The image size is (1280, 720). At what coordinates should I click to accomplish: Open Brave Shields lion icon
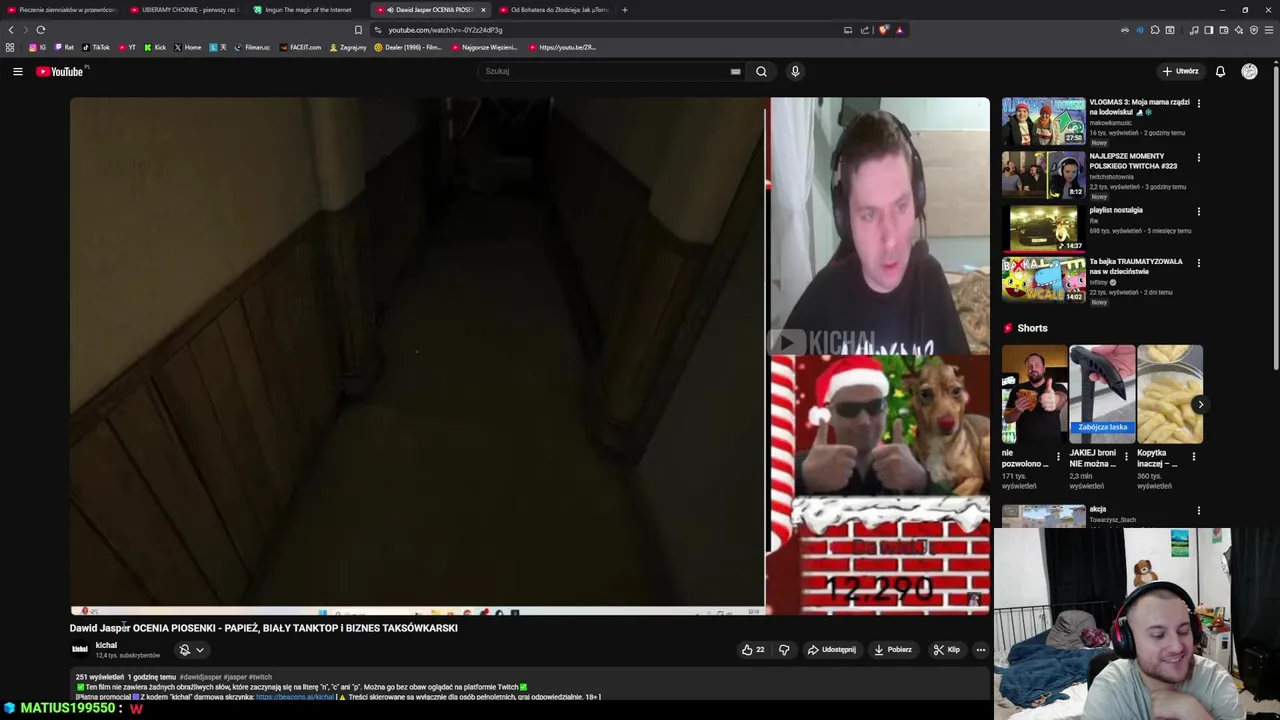click(x=884, y=30)
